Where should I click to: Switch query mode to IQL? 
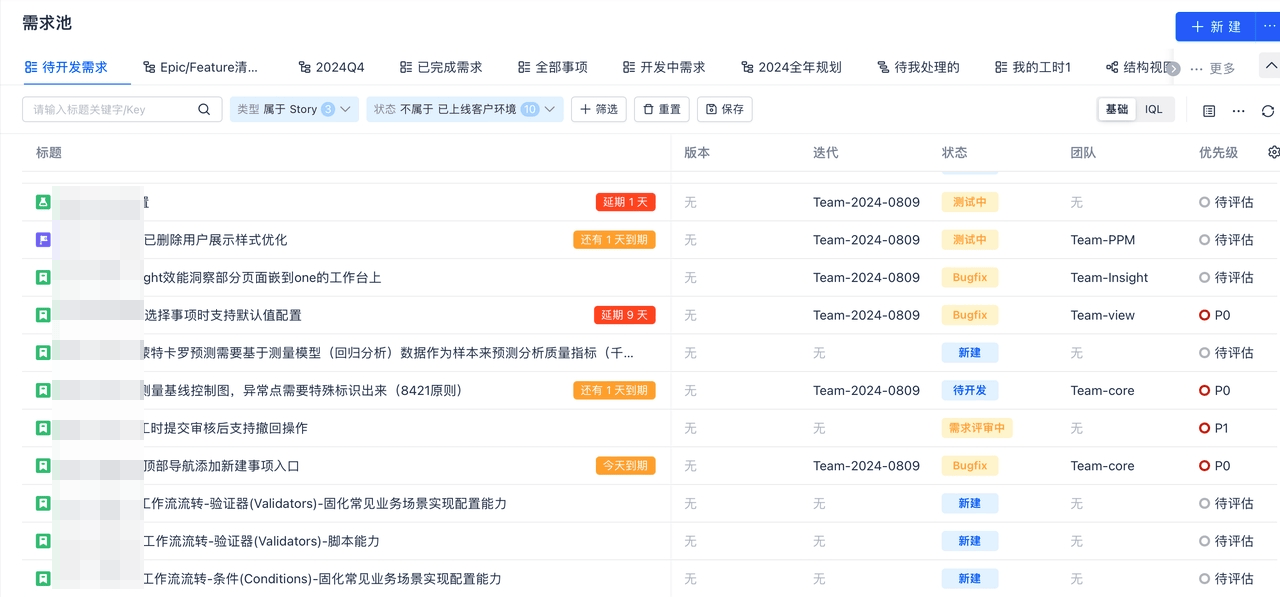pyautogui.click(x=1153, y=109)
